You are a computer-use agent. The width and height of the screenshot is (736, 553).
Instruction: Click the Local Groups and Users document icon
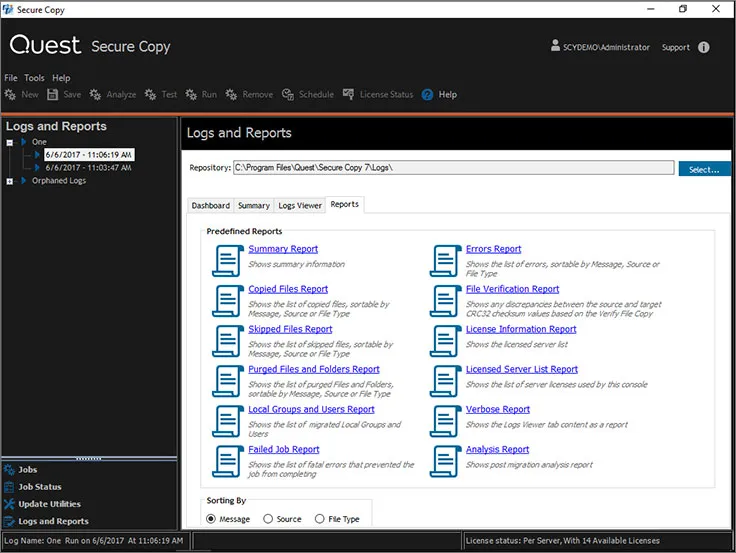228,421
